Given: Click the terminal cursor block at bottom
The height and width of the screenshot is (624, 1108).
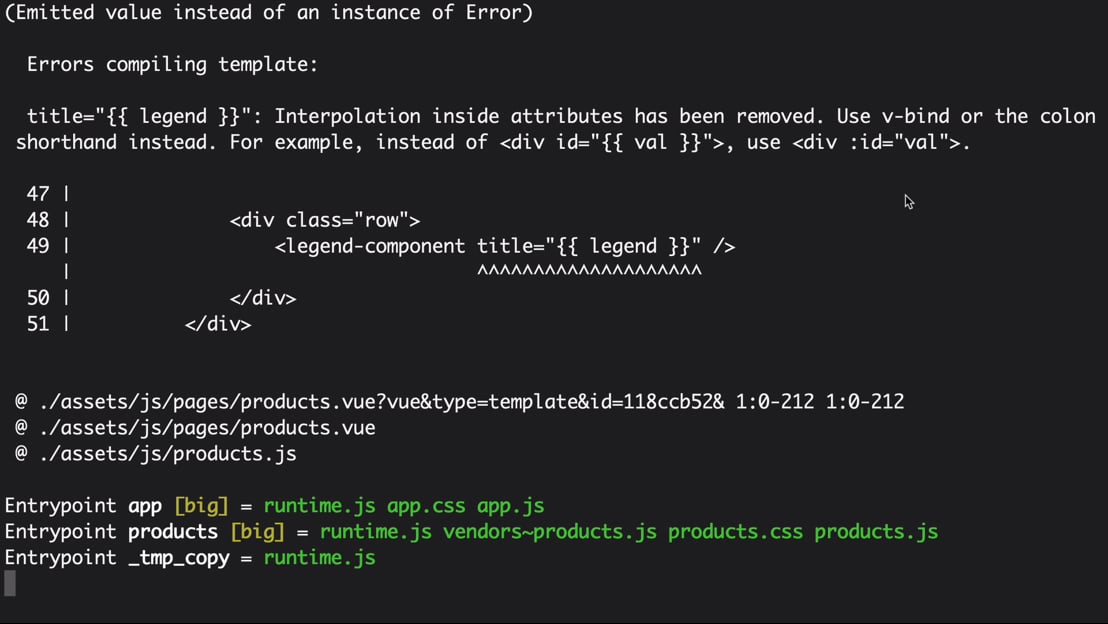Looking at the screenshot, I should click(x=10, y=584).
